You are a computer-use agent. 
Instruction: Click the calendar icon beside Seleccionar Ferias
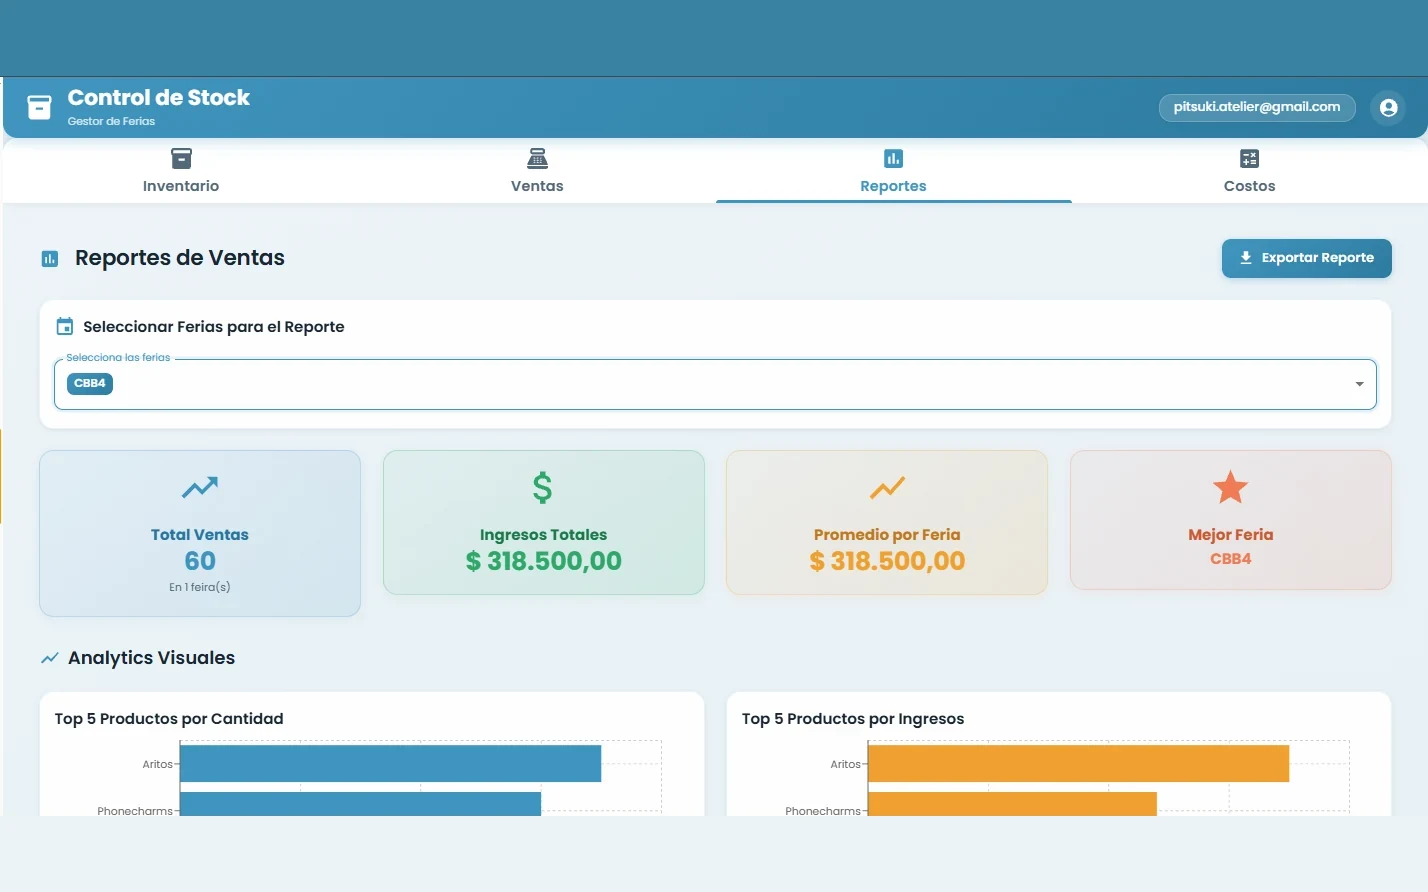(x=65, y=326)
